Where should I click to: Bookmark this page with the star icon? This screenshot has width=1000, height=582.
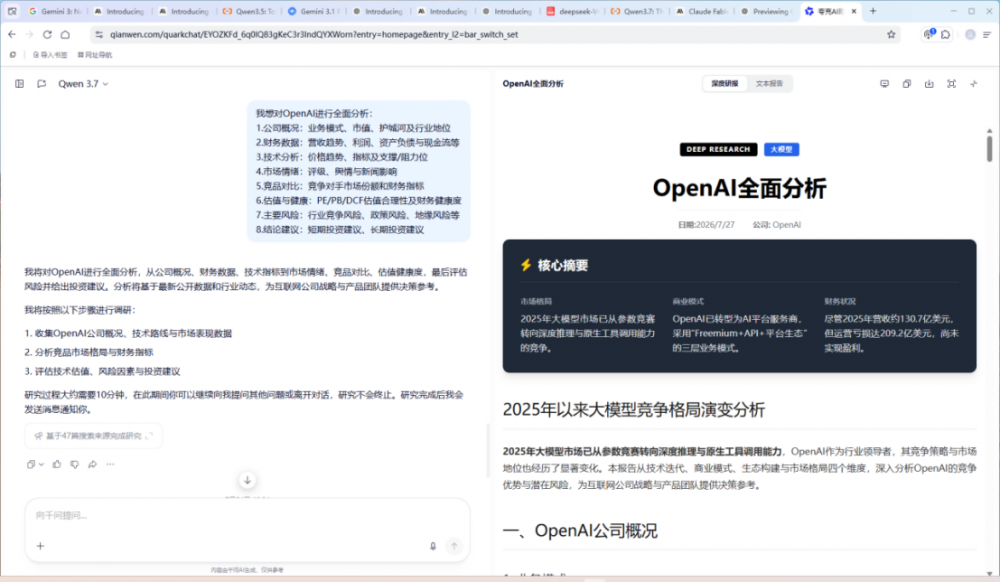tap(891, 34)
